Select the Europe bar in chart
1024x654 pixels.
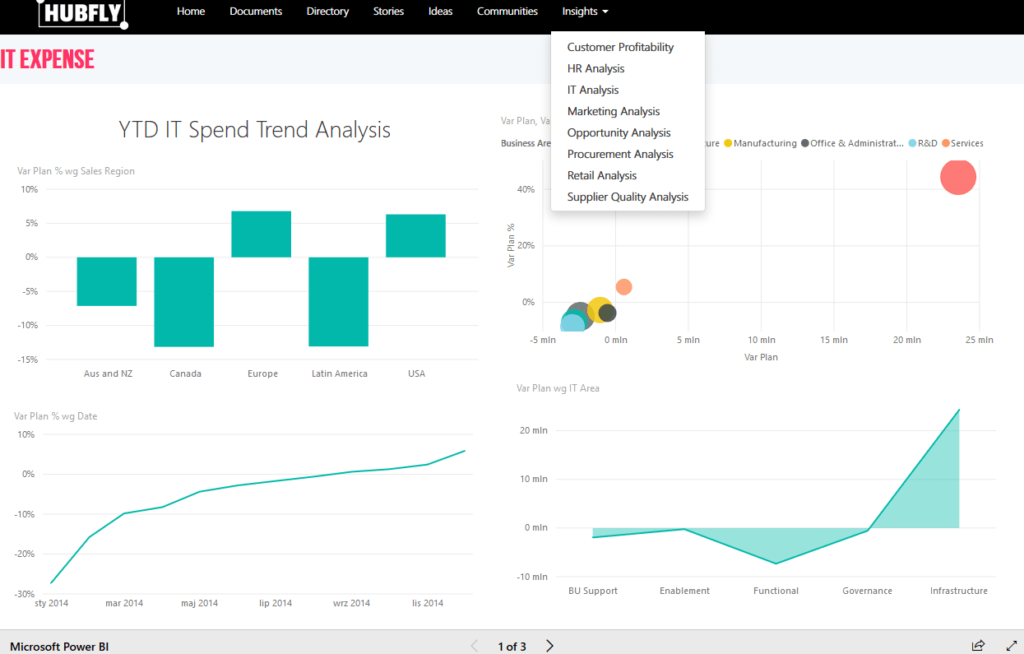tap(261, 234)
